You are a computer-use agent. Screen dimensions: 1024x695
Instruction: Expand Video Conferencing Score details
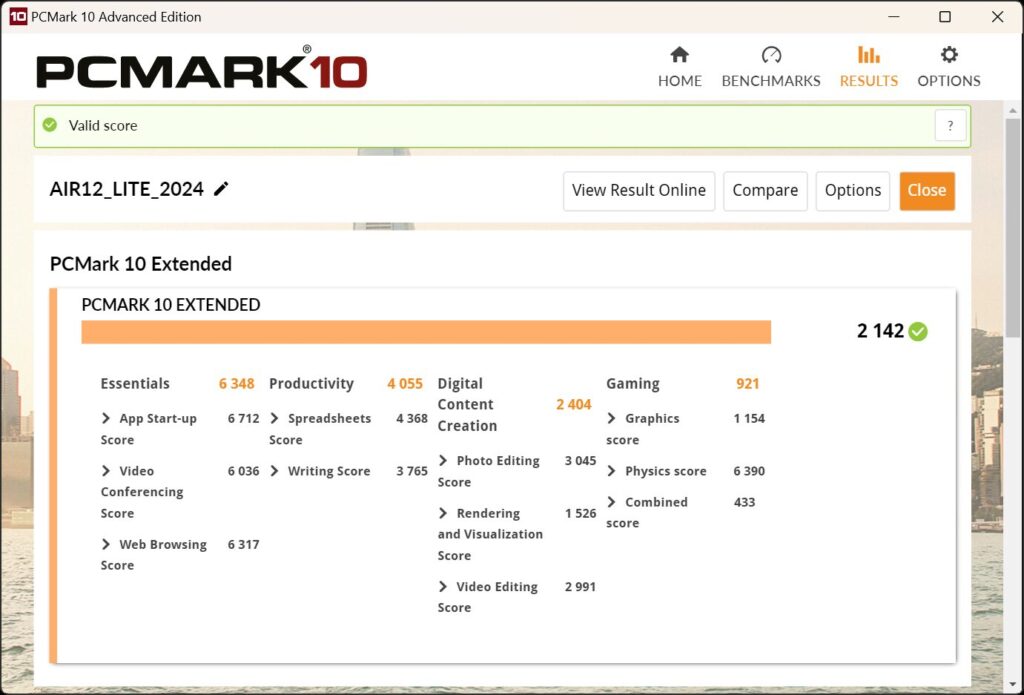[106, 471]
